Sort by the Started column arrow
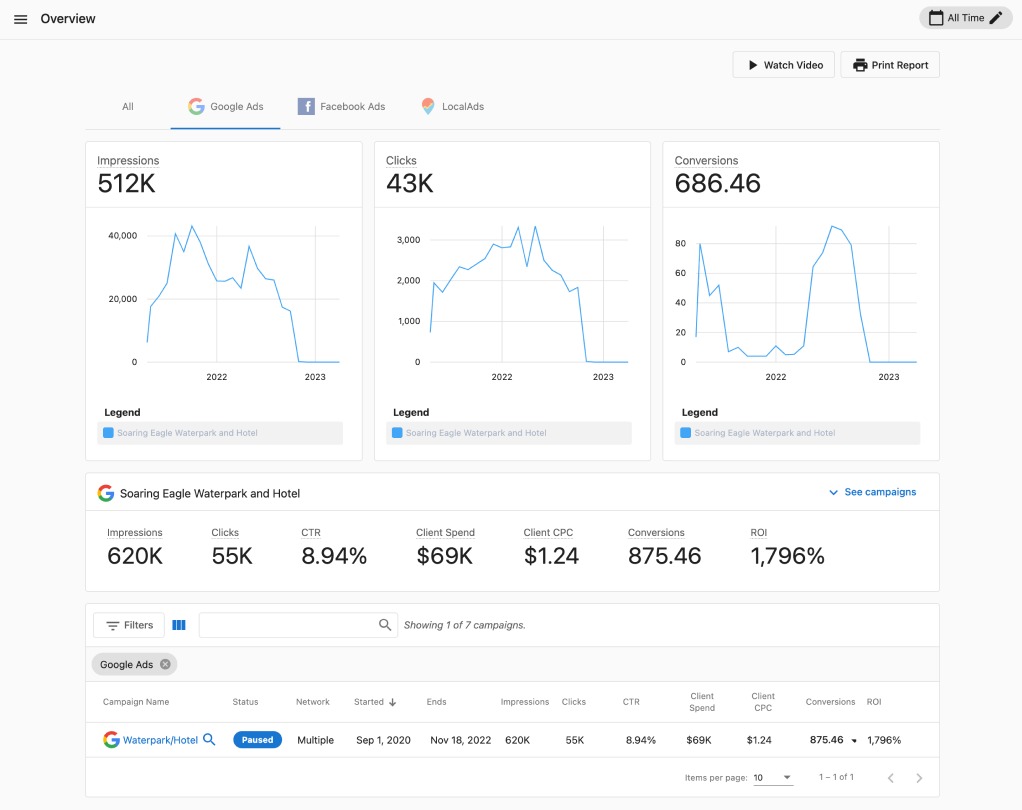Screen dimensions: 1022x810 pyautogui.click(x=392, y=702)
